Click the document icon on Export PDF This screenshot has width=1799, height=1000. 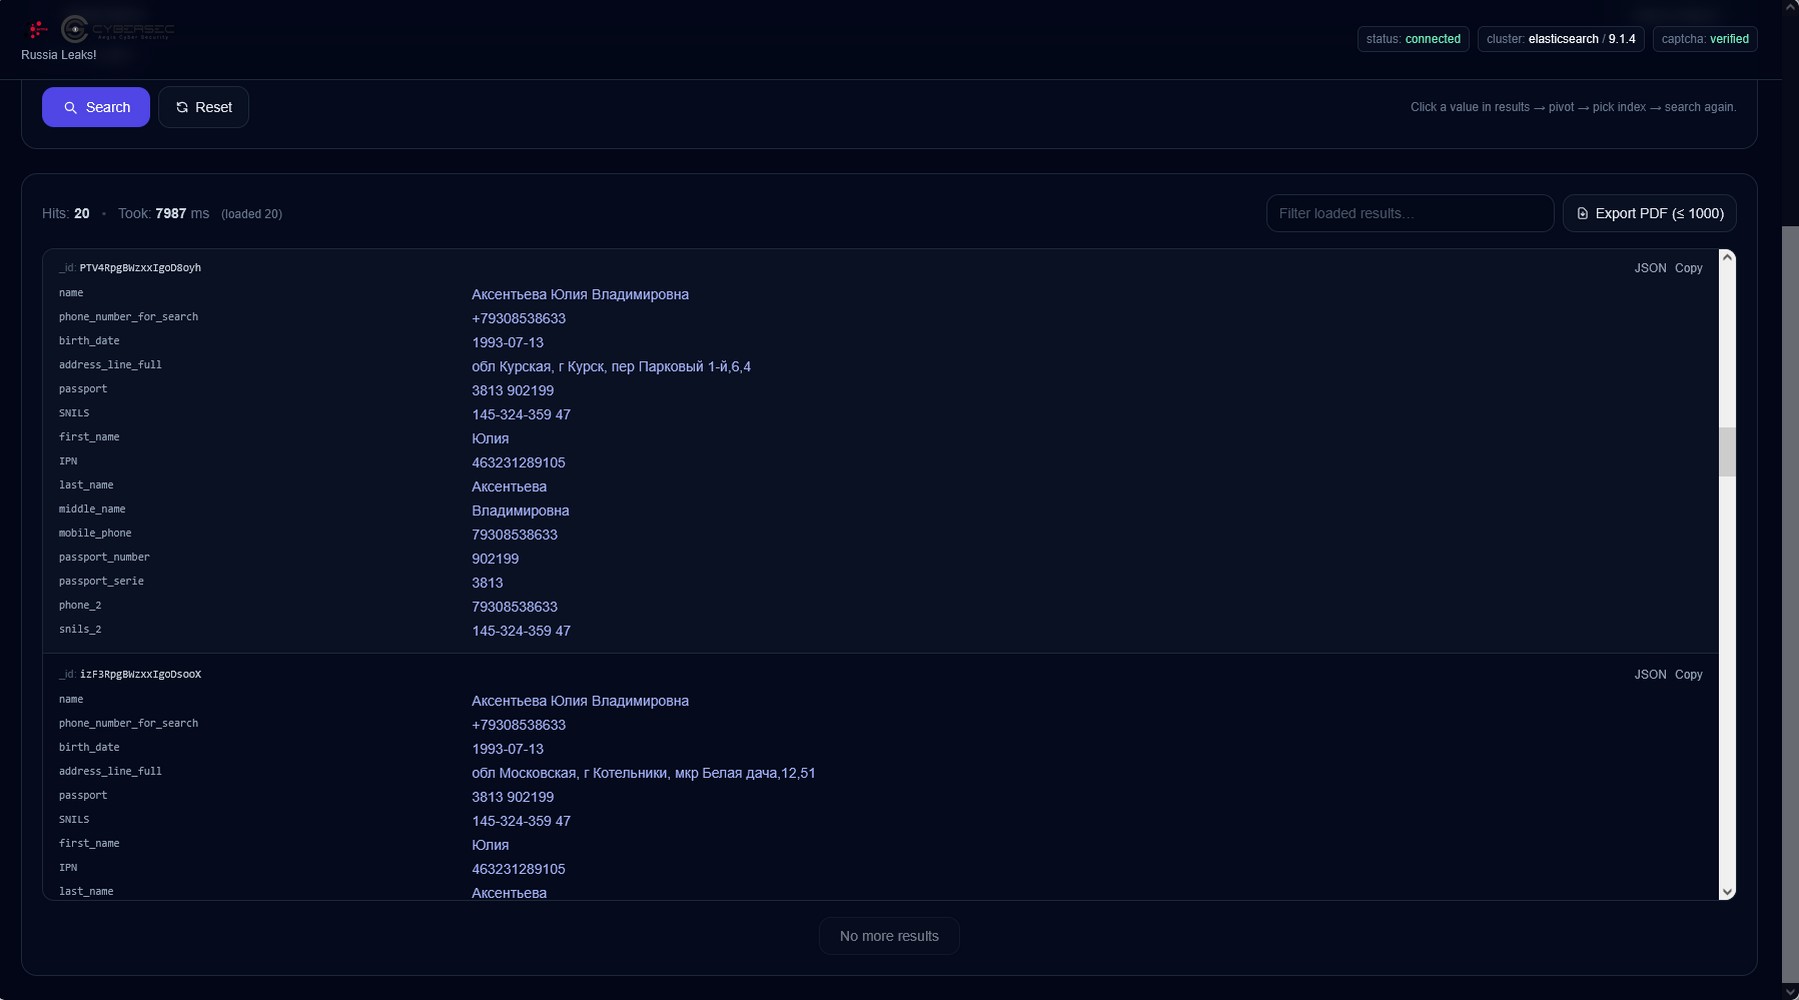tap(1582, 214)
